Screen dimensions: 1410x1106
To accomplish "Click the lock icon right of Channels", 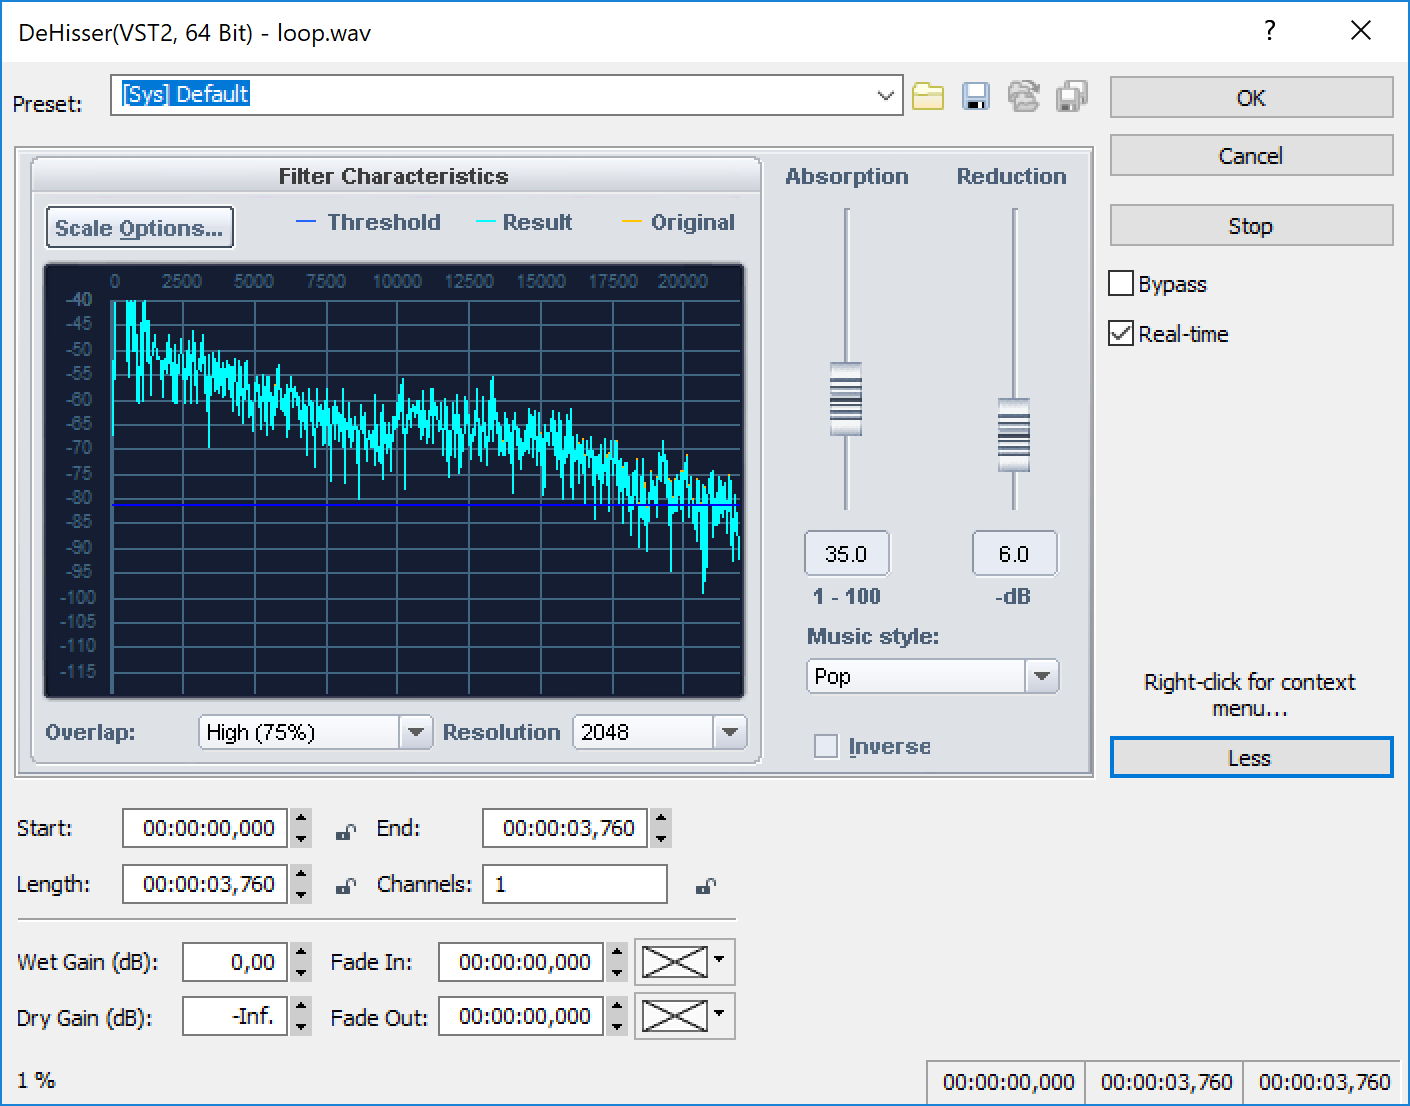I will [x=705, y=886].
